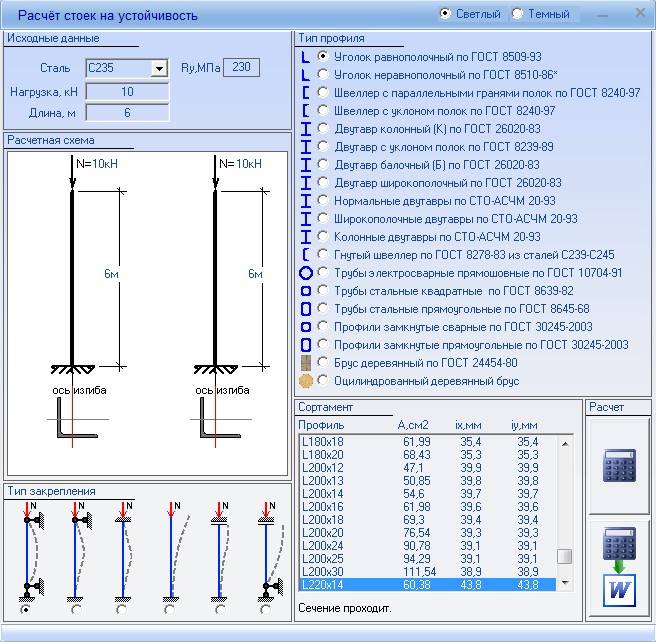
Task: Choose the pinned-pinned support radio button
Action: (x=26, y=609)
